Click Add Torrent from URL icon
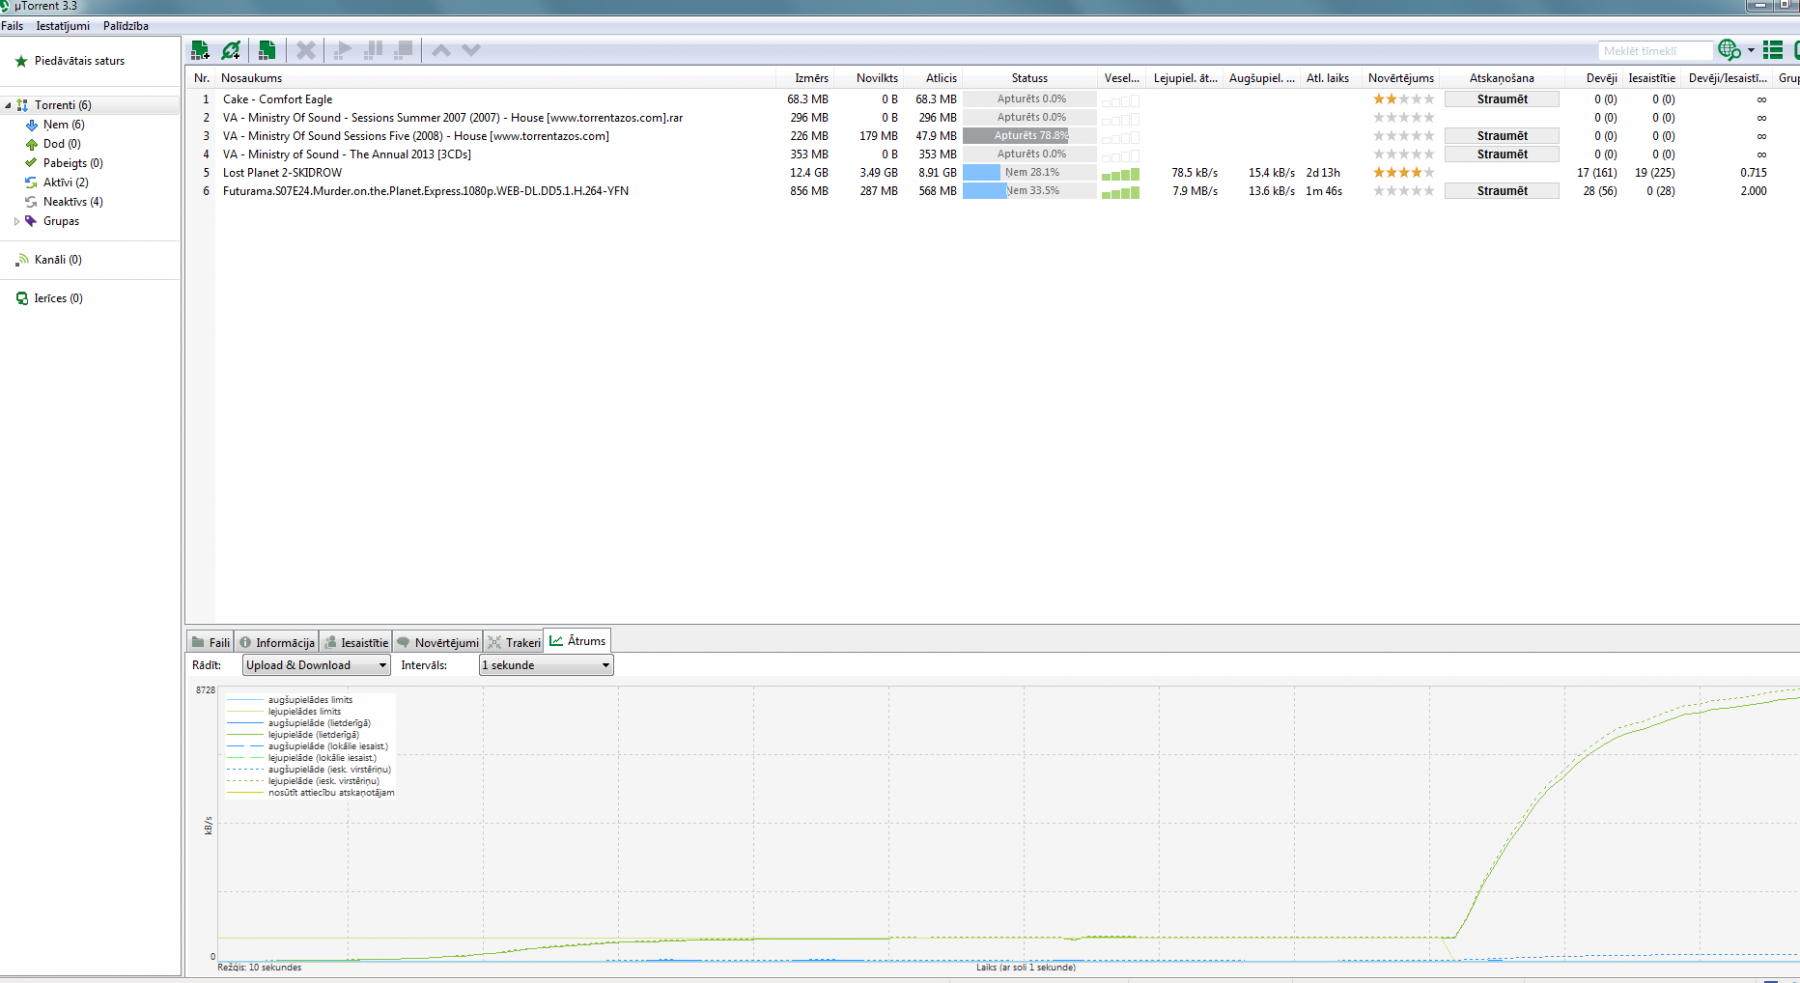1800x983 pixels. 231,50
